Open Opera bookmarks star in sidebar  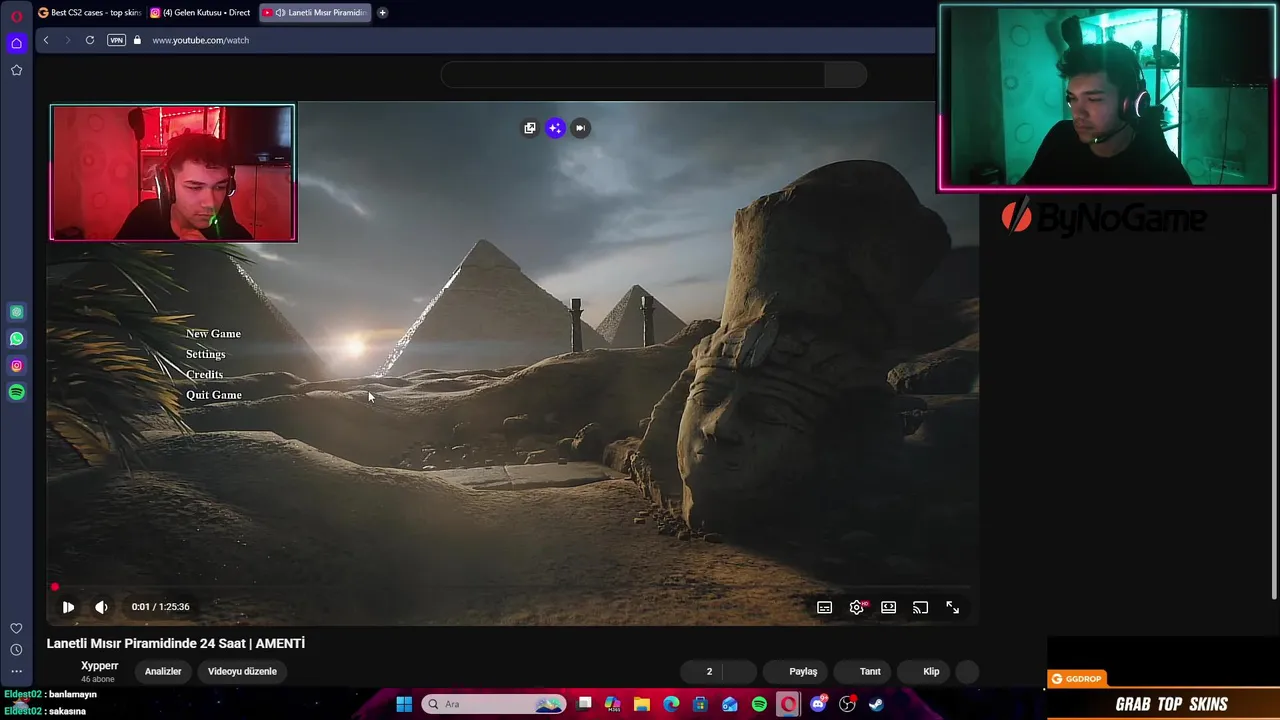click(16, 70)
